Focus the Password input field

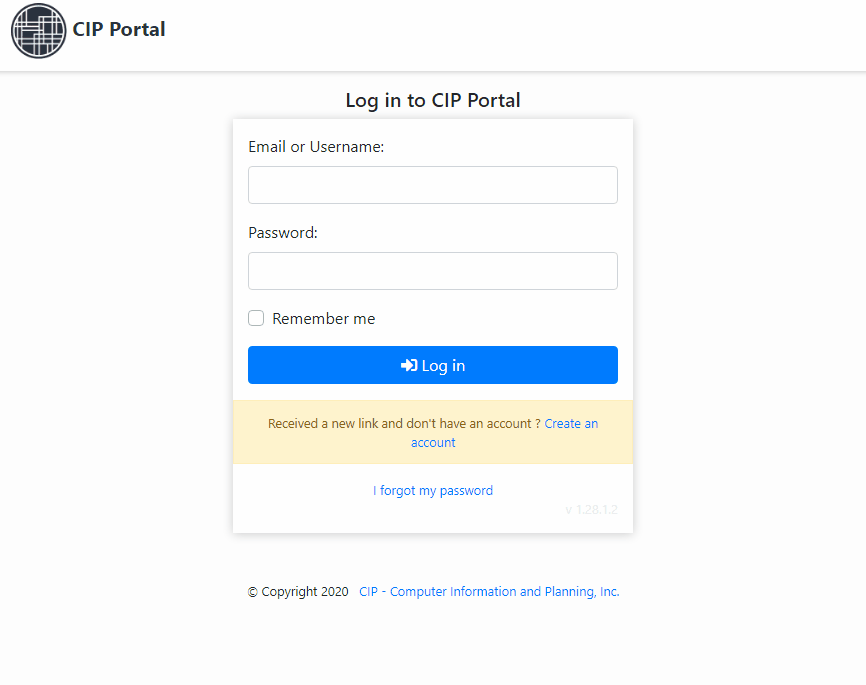pyautogui.click(x=432, y=271)
